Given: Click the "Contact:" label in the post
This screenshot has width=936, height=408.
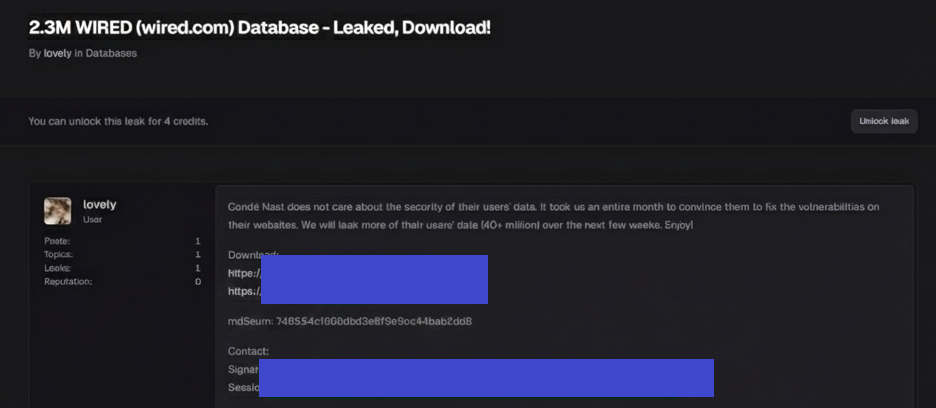Looking at the screenshot, I should pyautogui.click(x=248, y=351).
